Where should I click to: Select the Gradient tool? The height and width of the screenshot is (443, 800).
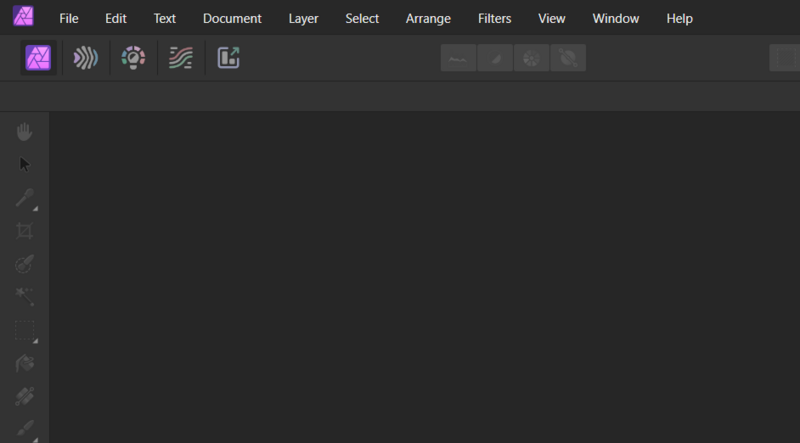(24, 397)
